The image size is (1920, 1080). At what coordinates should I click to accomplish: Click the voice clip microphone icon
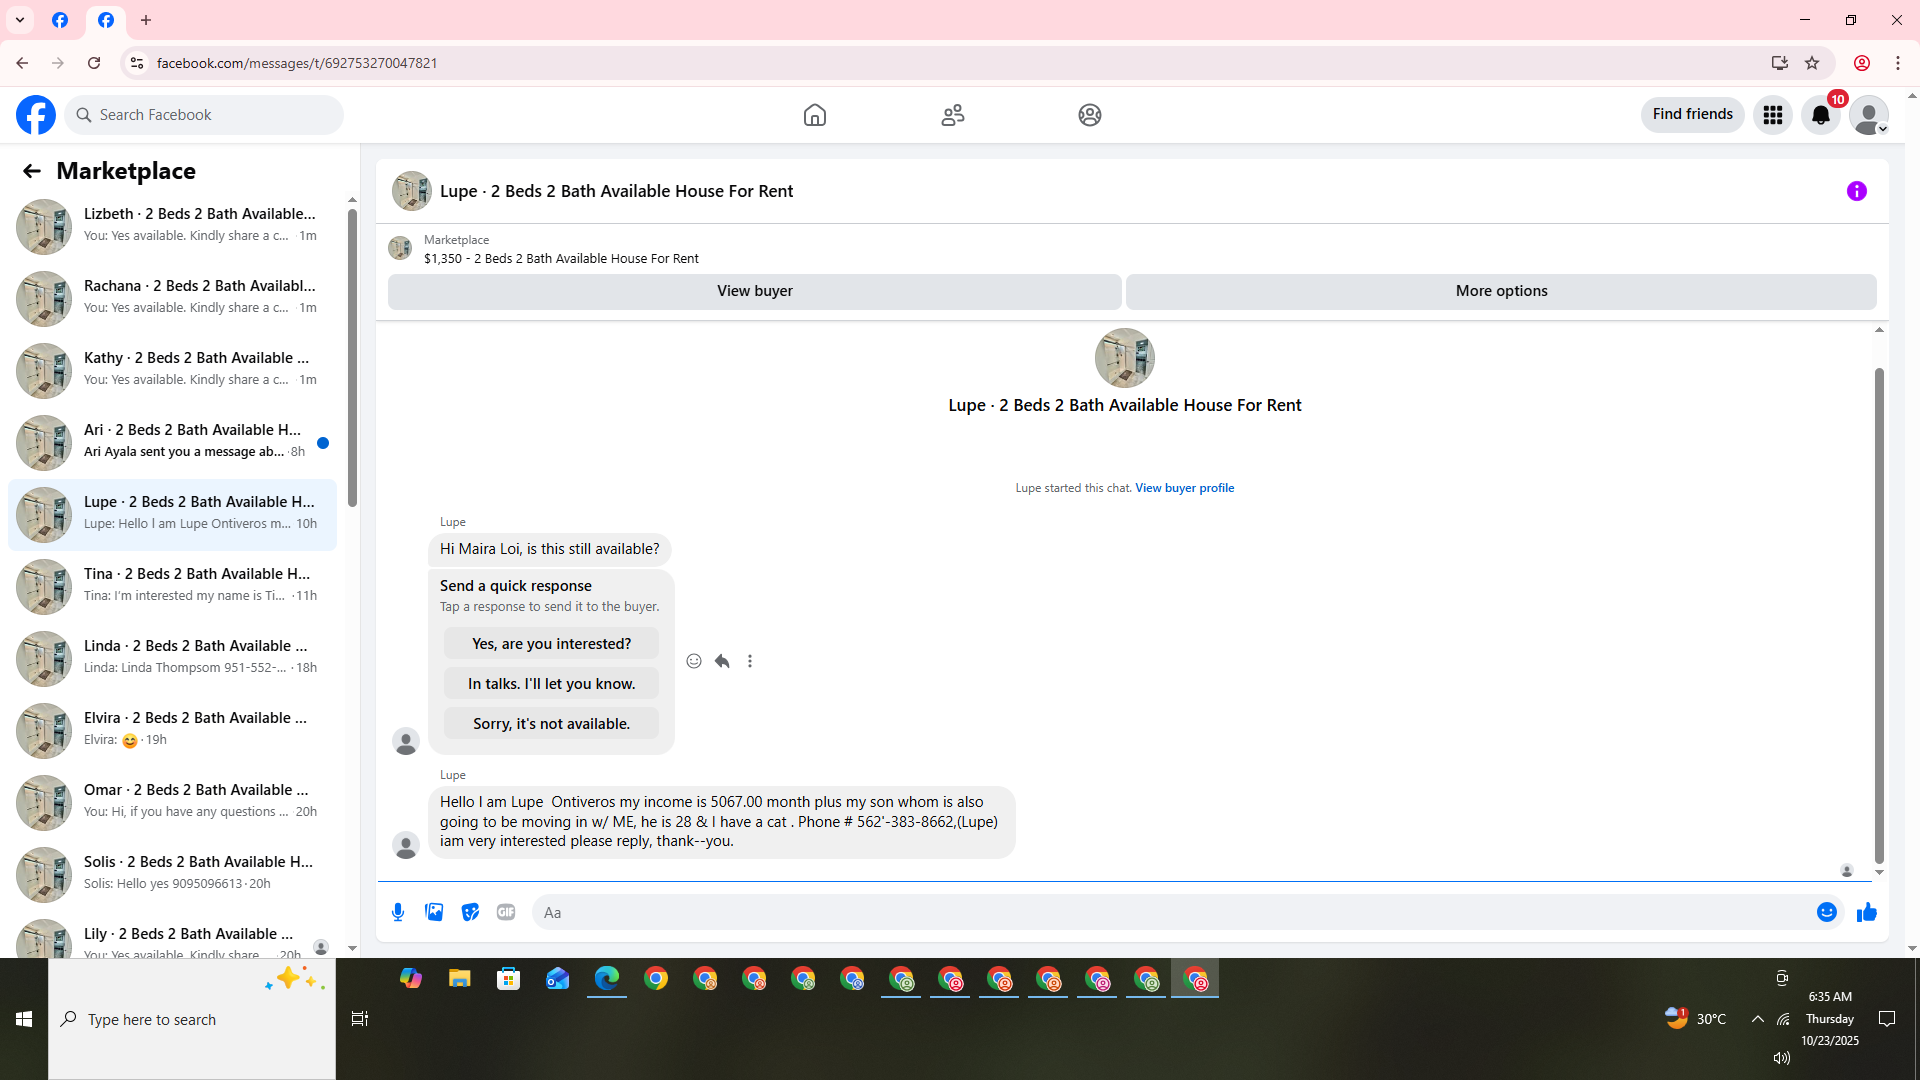point(398,912)
